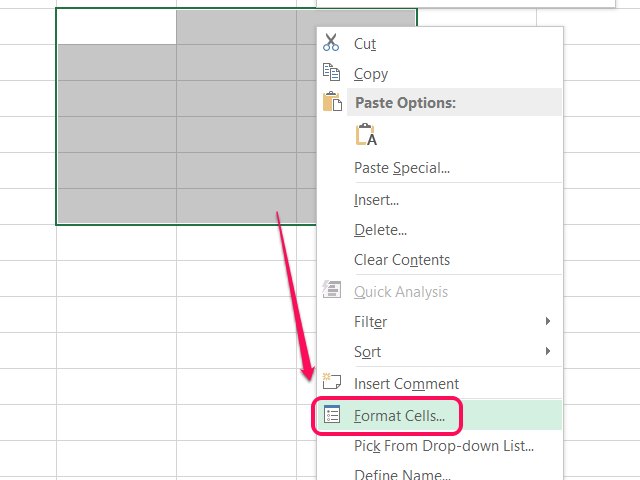Select Insert... menu entry

pyautogui.click(x=440, y=200)
